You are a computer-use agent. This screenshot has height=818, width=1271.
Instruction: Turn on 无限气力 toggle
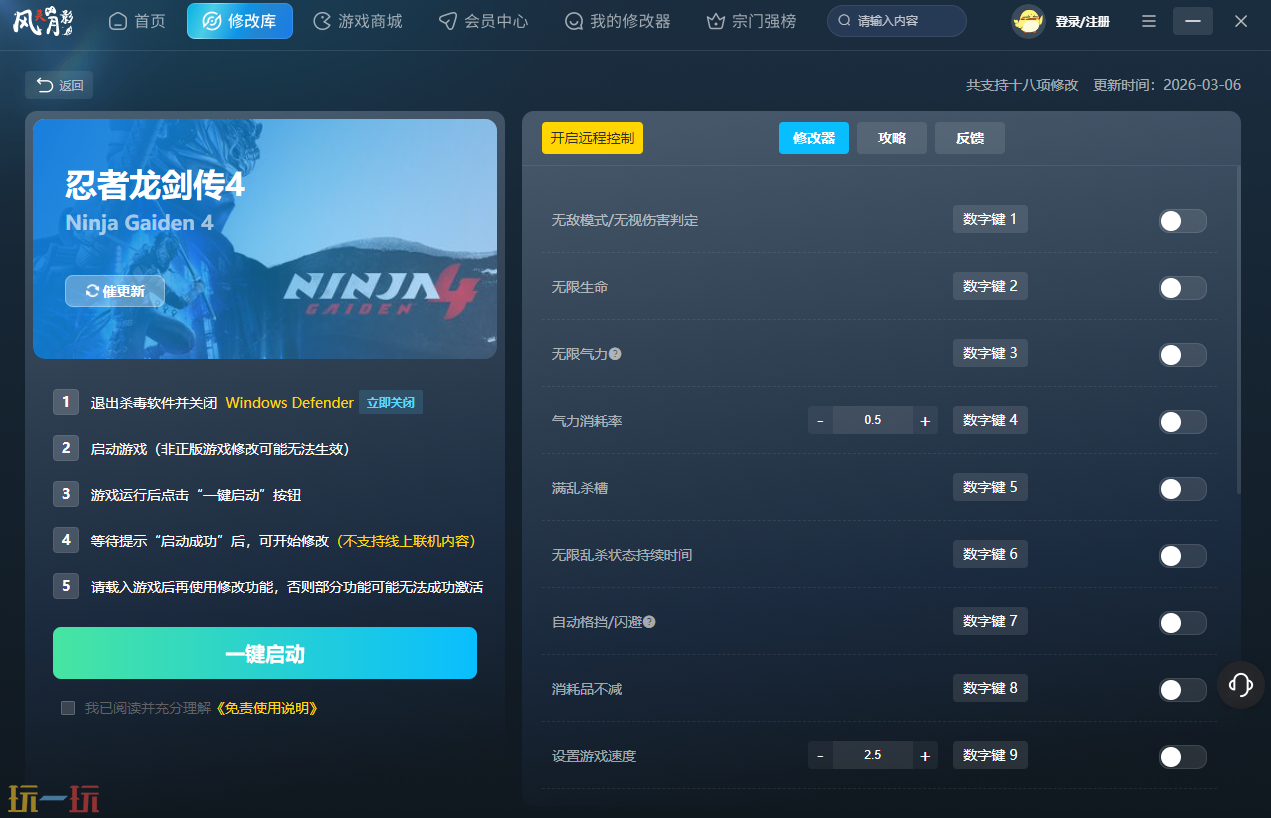[1183, 355]
